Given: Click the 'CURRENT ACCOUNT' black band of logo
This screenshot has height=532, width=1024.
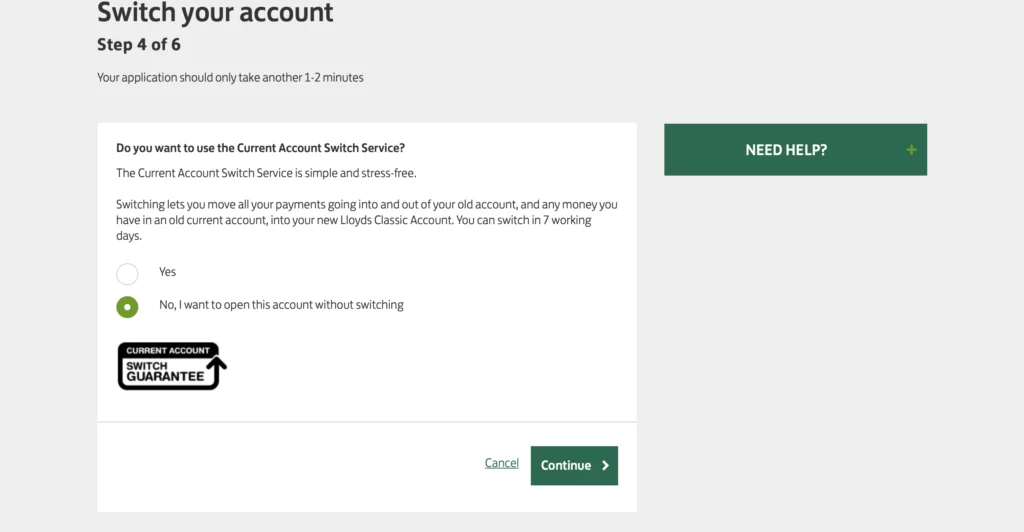Looking at the screenshot, I should [x=168, y=351].
